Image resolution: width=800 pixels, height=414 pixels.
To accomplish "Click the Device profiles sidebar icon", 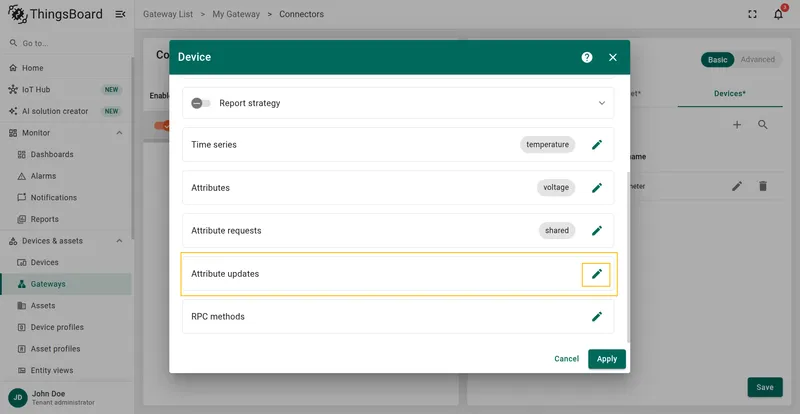I will (x=21, y=327).
